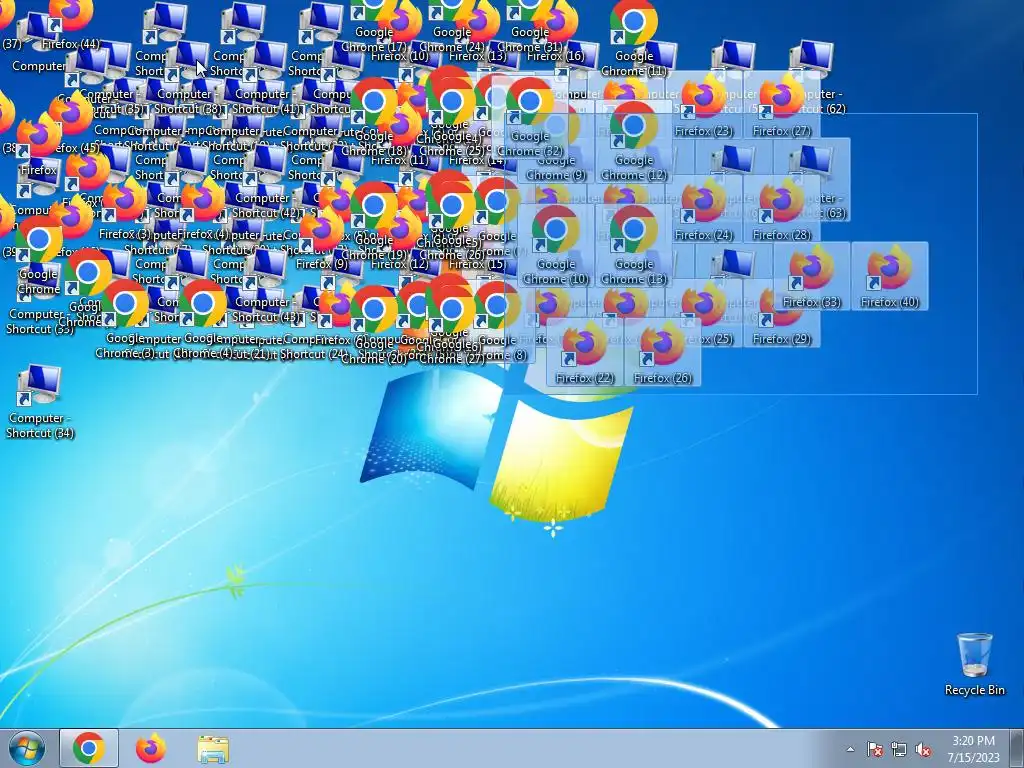Click the Show desktop button at taskbar end
Viewport: 1024px width, 768px height.
tap(1017, 748)
